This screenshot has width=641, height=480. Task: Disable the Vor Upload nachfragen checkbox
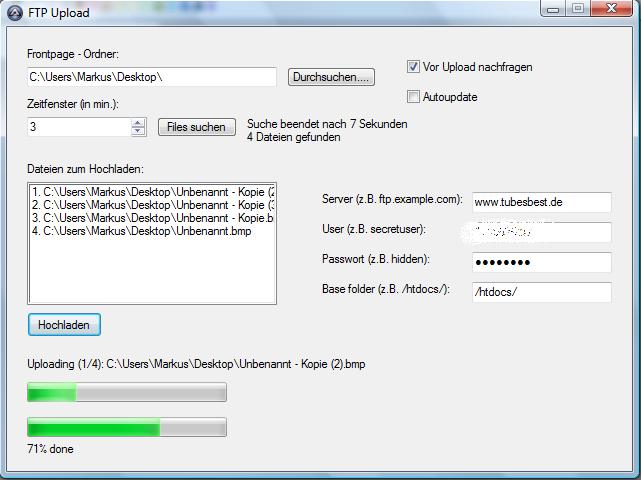[413, 67]
